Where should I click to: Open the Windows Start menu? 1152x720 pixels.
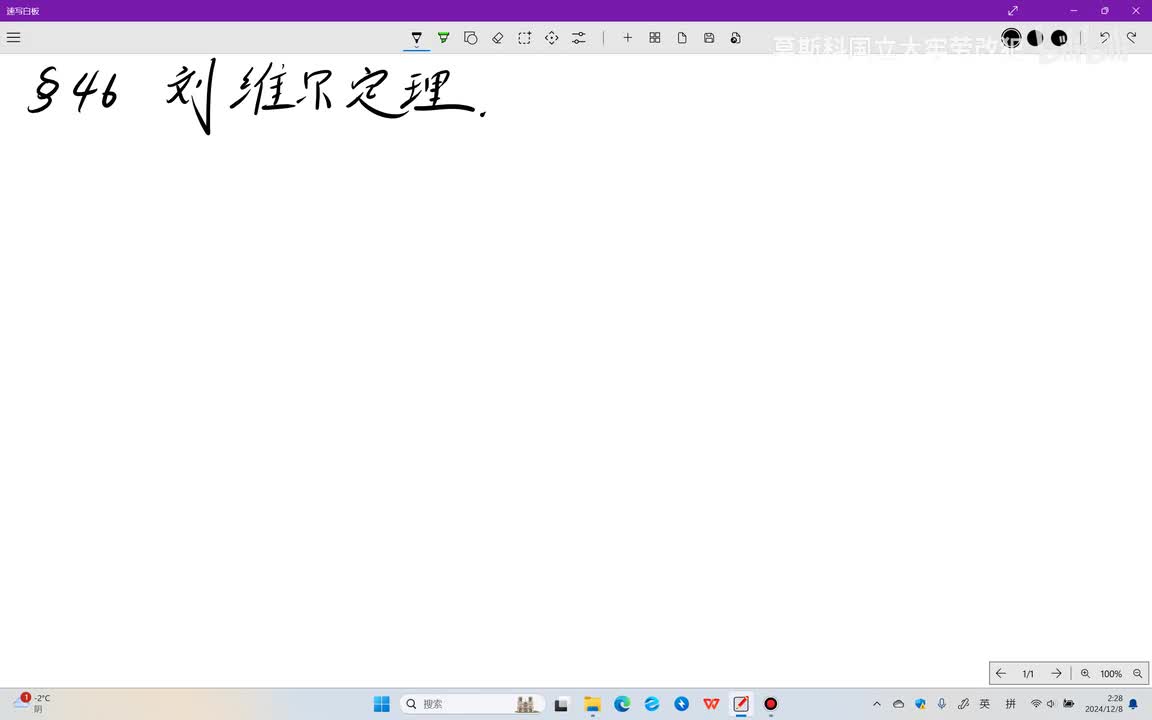click(382, 704)
